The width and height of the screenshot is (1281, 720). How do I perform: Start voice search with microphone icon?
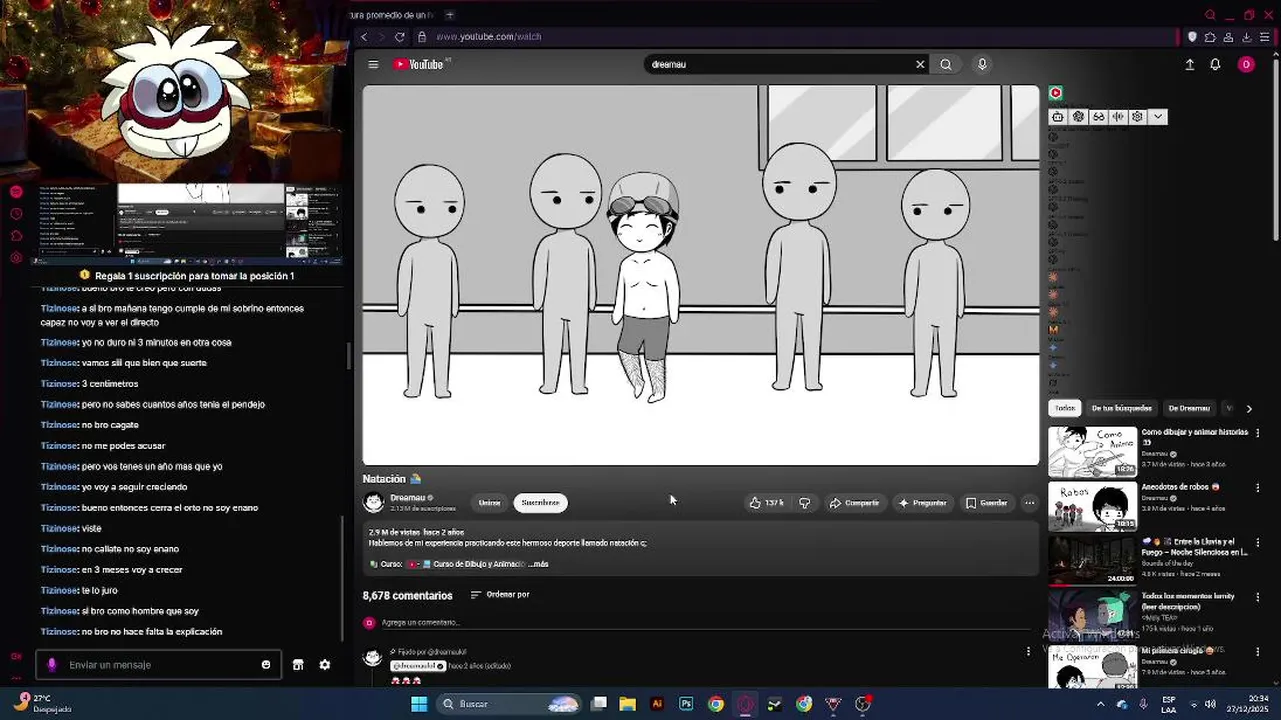[982, 64]
